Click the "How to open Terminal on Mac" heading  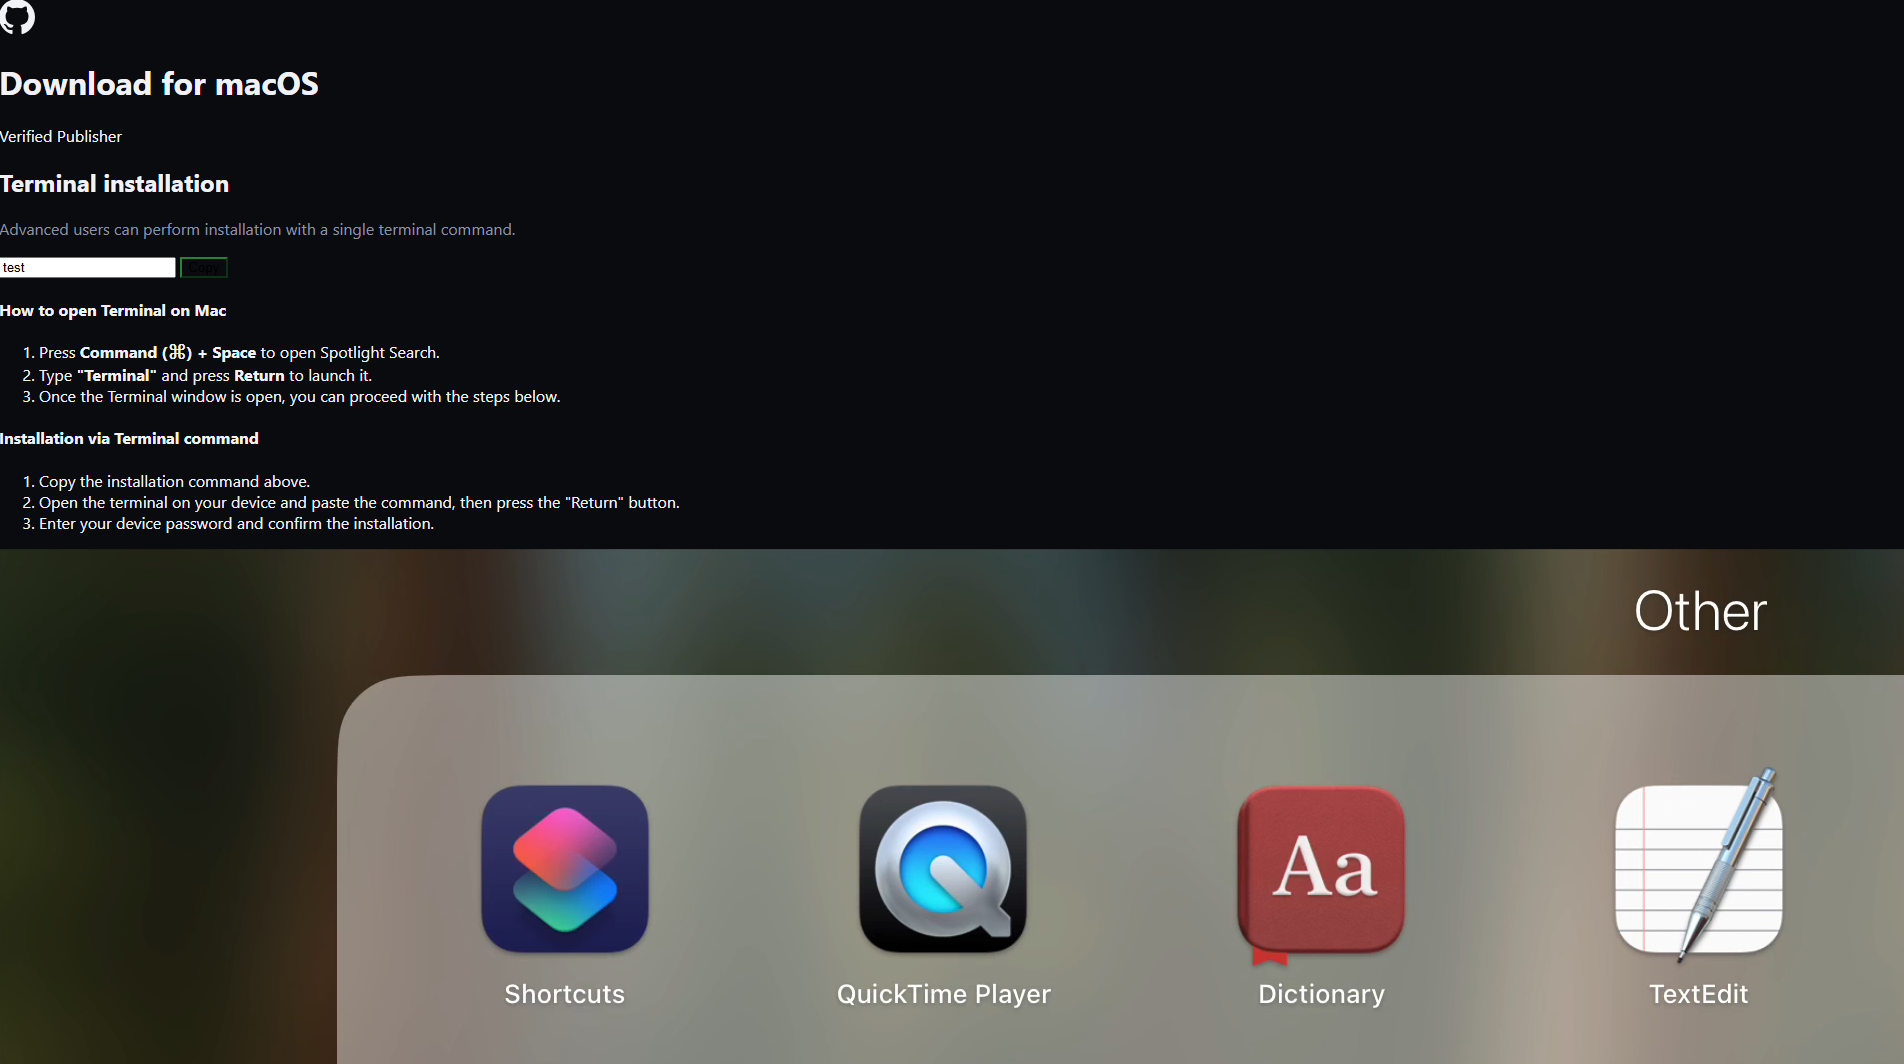click(113, 310)
